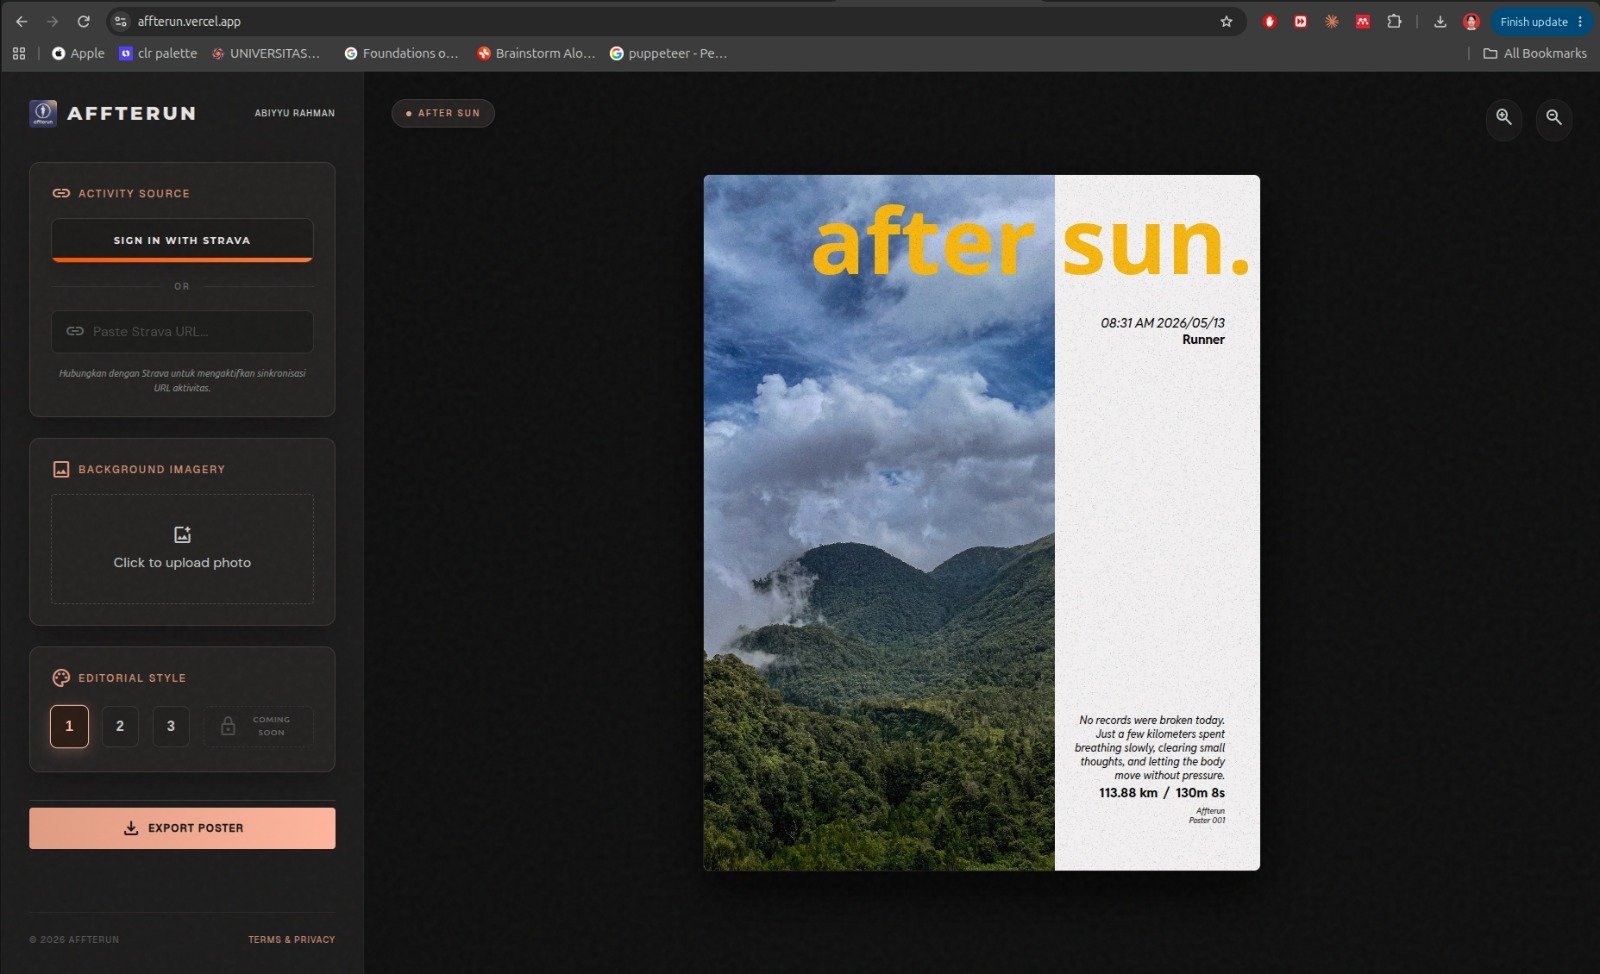
Task: Click the Background Imagery picture icon
Action: coord(61,469)
